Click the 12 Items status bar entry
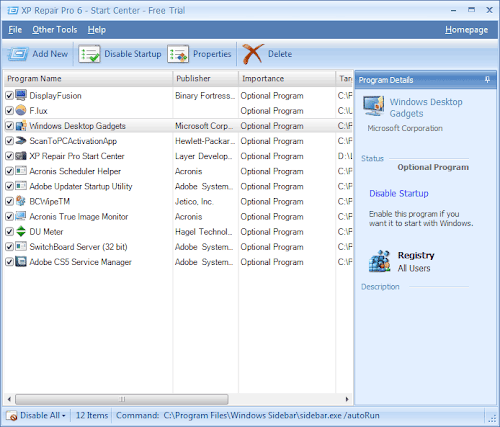The width and height of the screenshot is (500, 427). pos(92,416)
